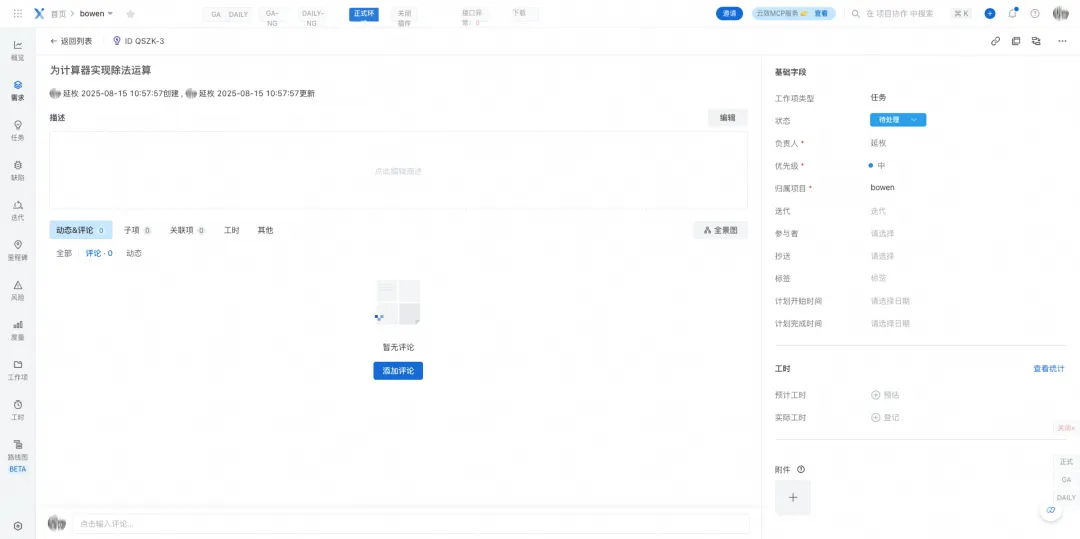Open help question mark icon
This screenshot has width=1080, height=539.
coord(1035,13)
